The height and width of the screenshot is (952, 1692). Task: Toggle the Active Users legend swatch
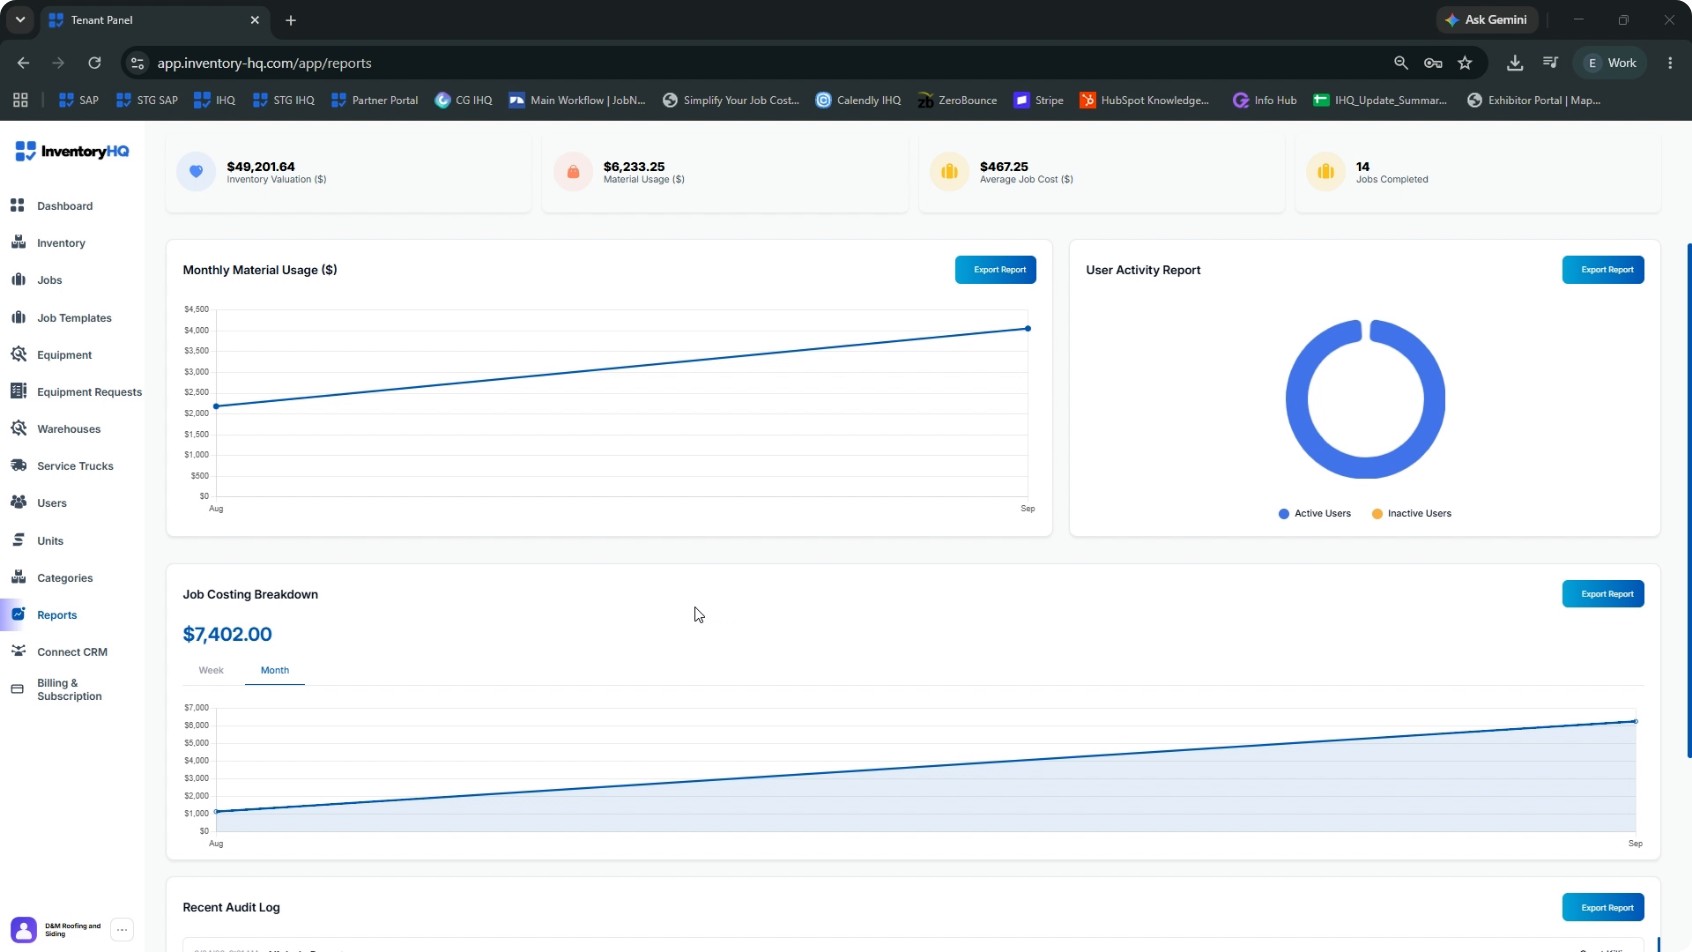pos(1284,514)
